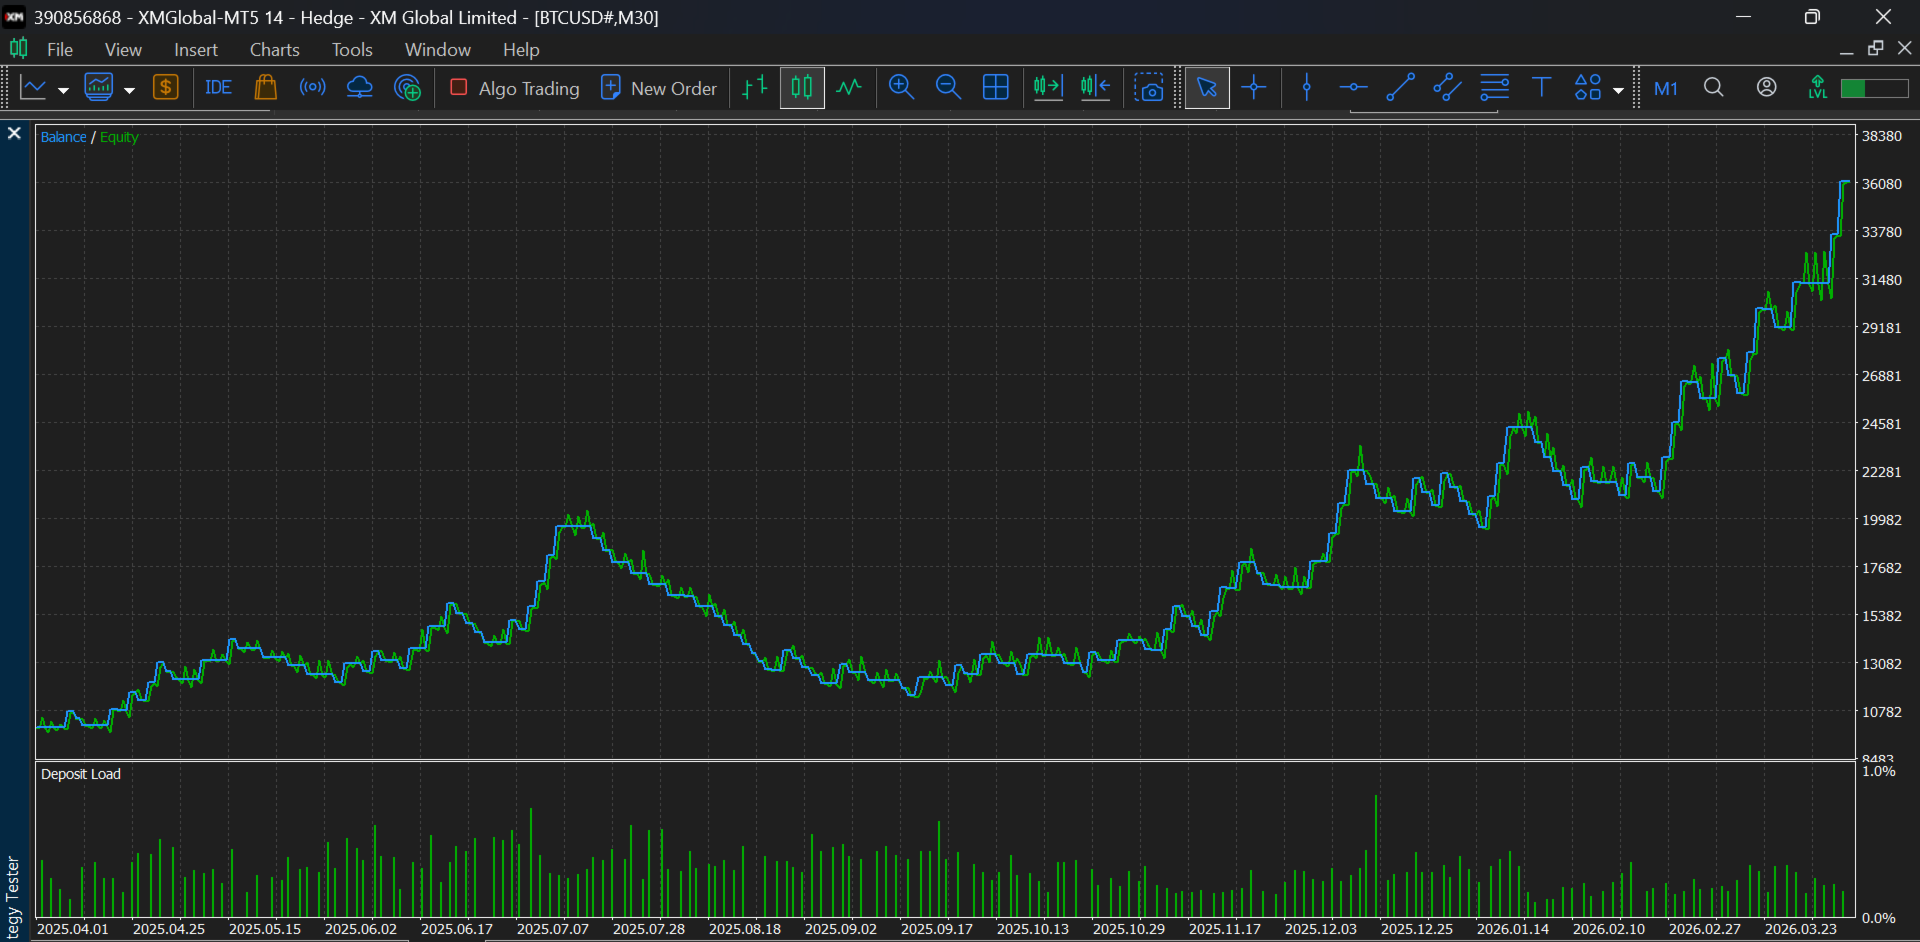Toggle chart shift from right edge
This screenshot has height=942, width=1920.
point(1096,88)
